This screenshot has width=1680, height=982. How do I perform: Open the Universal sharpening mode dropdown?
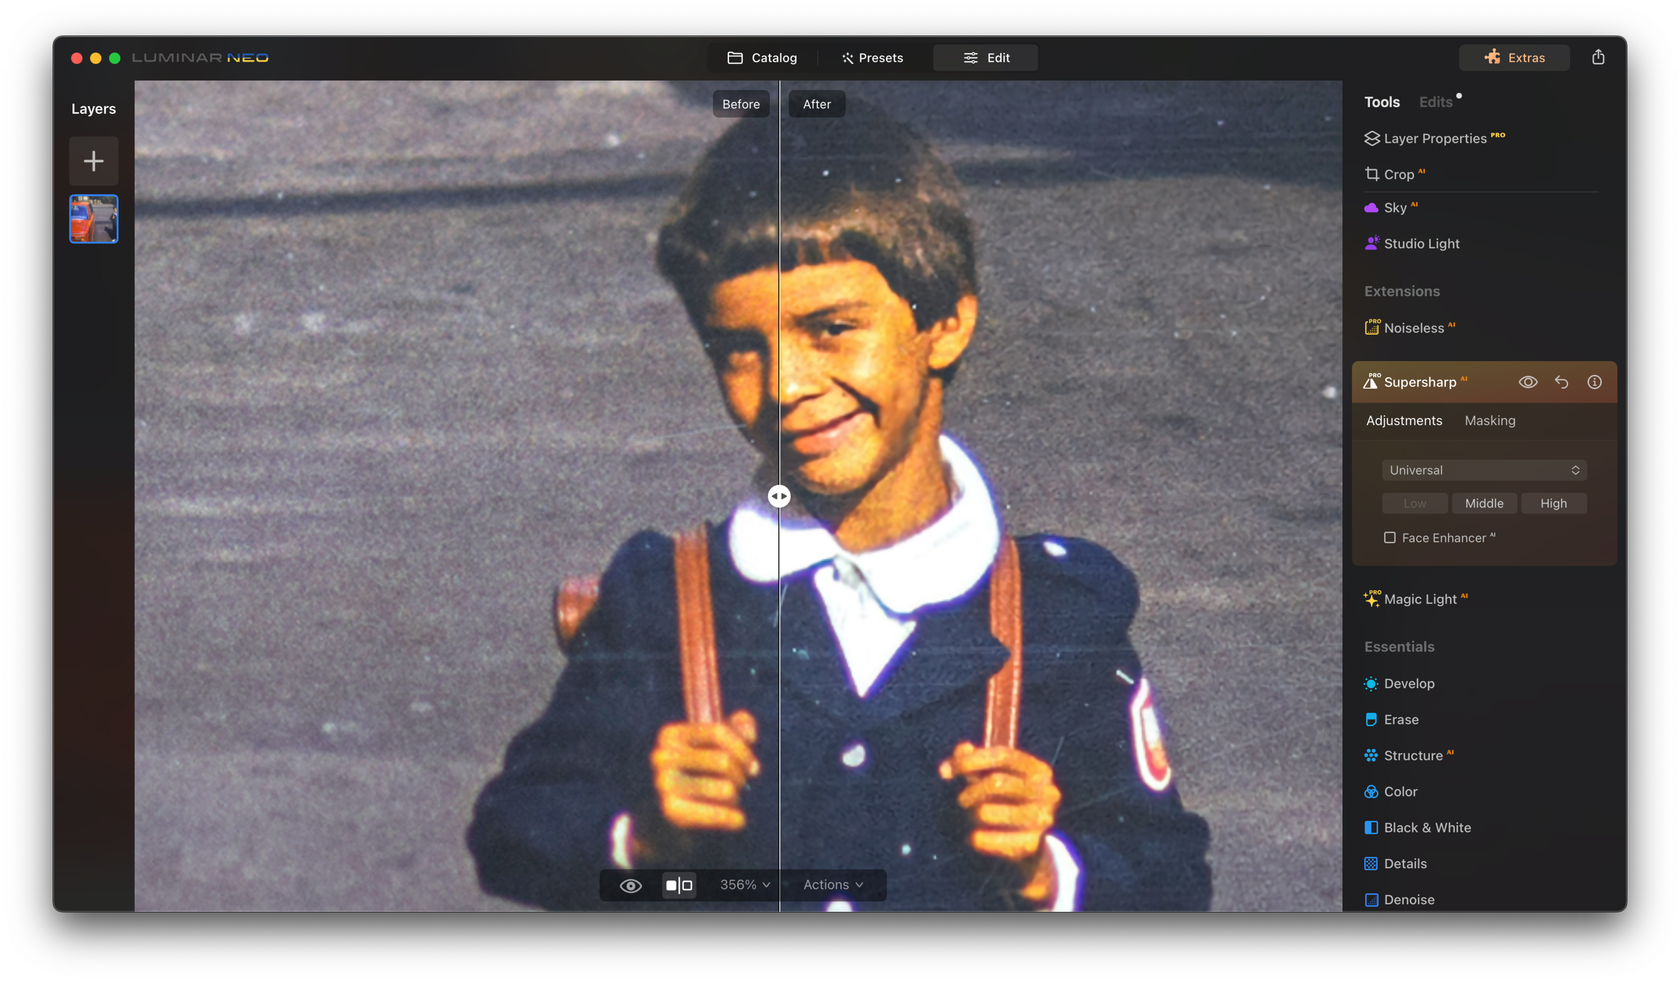[x=1484, y=470]
